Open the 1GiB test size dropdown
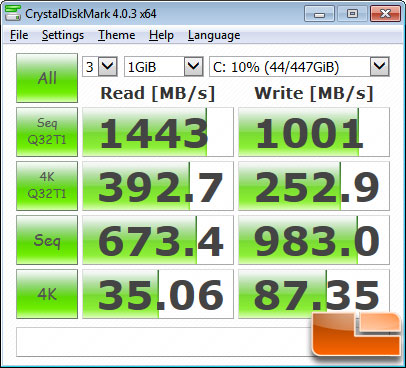Image resolution: width=406 pixels, height=368 pixels. pyautogui.click(x=164, y=67)
